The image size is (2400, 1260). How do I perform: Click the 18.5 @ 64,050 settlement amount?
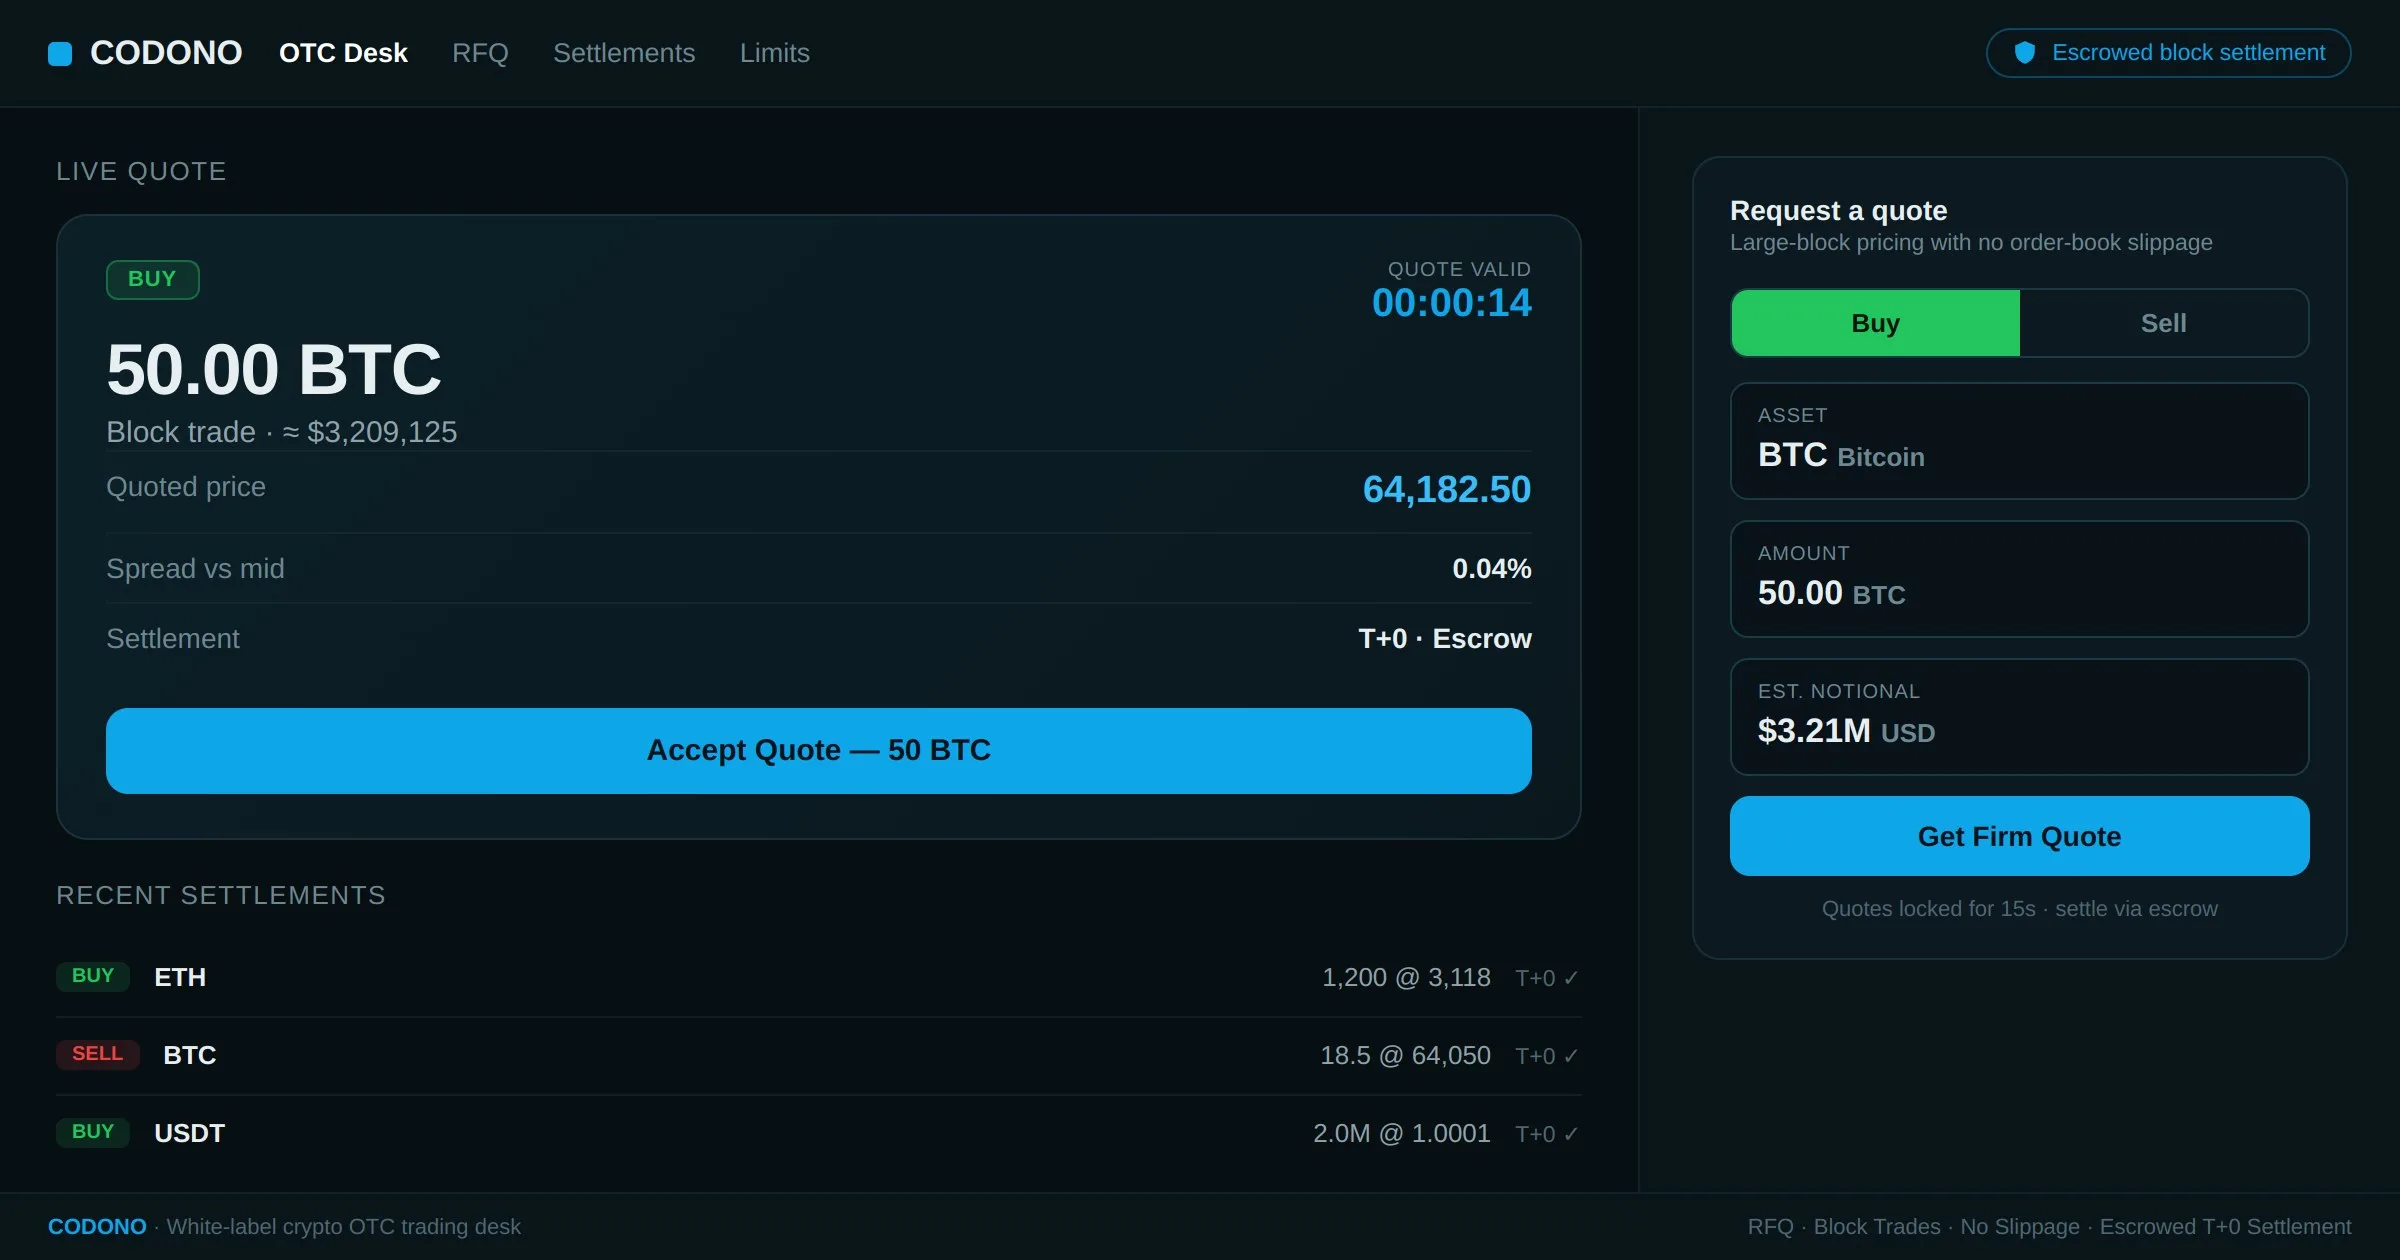pyautogui.click(x=1405, y=1055)
